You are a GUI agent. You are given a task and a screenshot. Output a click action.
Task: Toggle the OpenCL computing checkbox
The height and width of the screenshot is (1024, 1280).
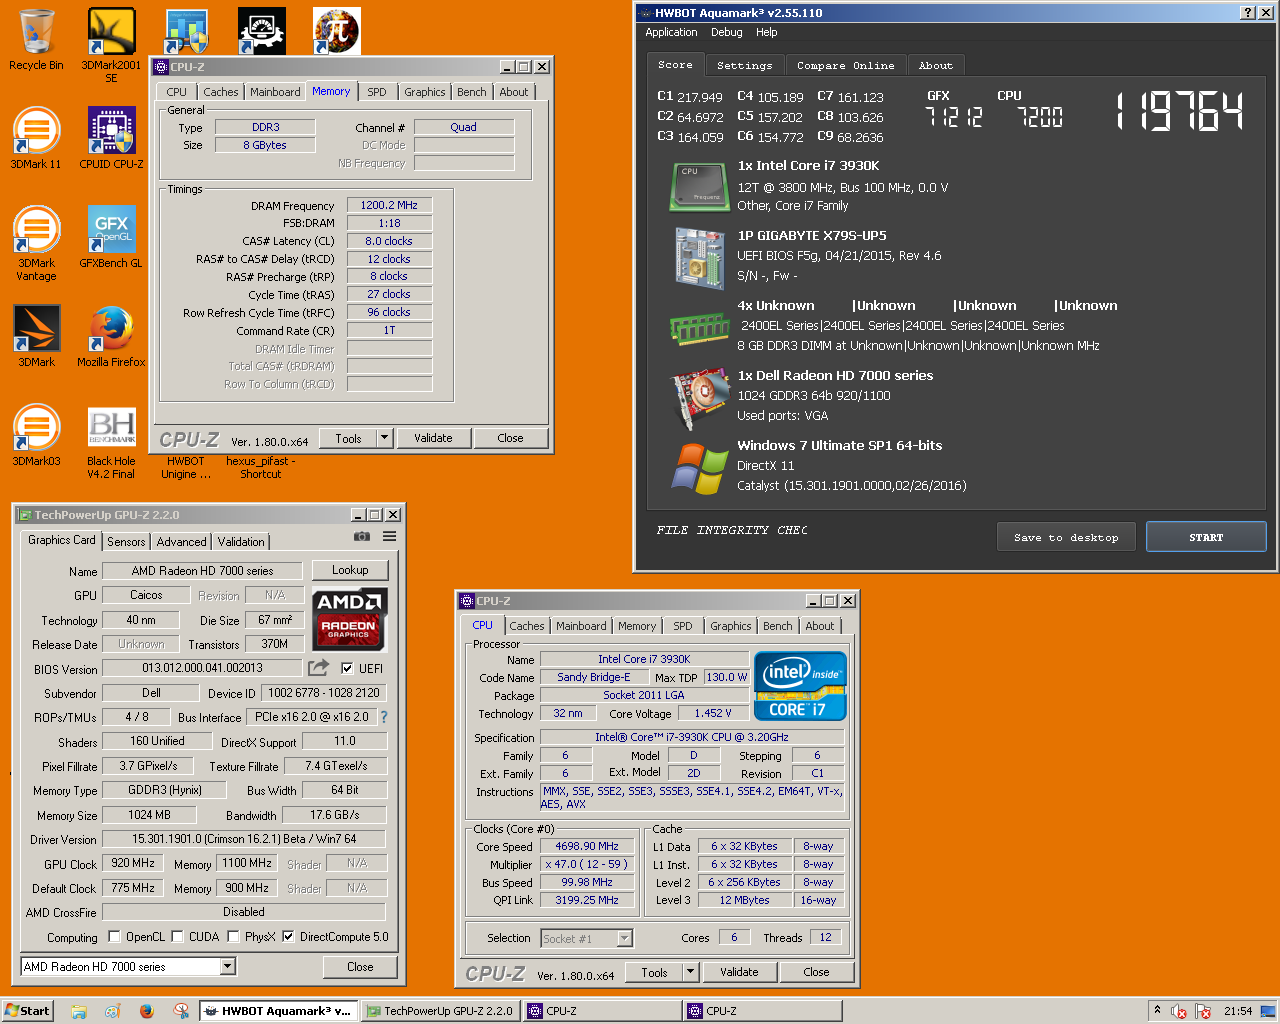(114, 937)
